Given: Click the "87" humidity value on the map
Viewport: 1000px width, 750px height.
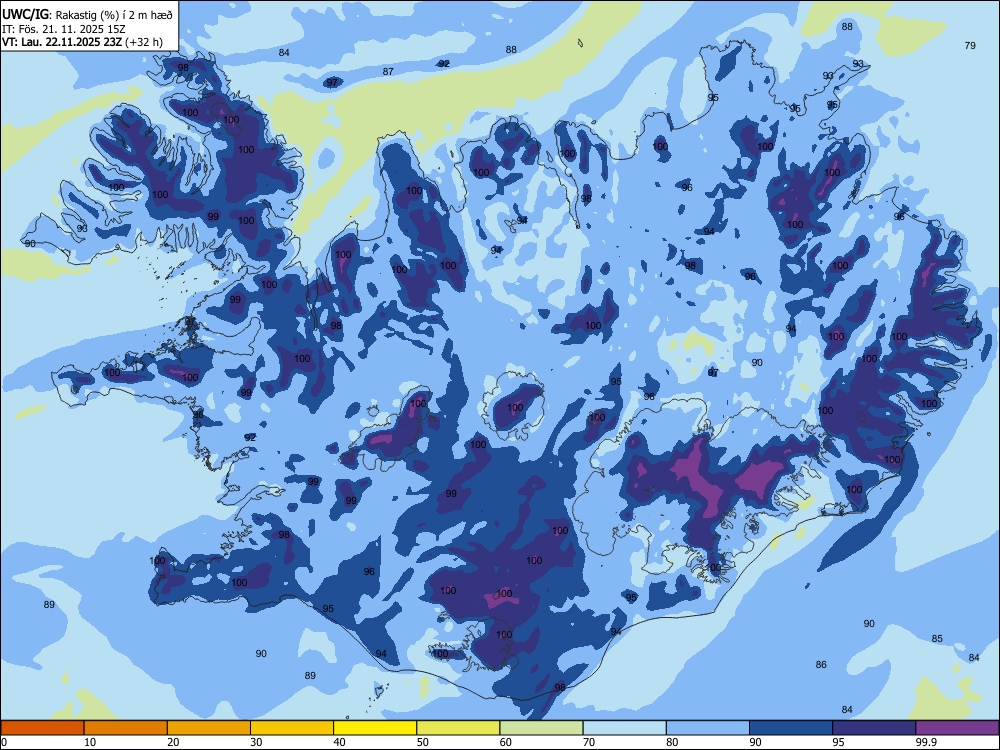Looking at the screenshot, I should tap(388, 71).
